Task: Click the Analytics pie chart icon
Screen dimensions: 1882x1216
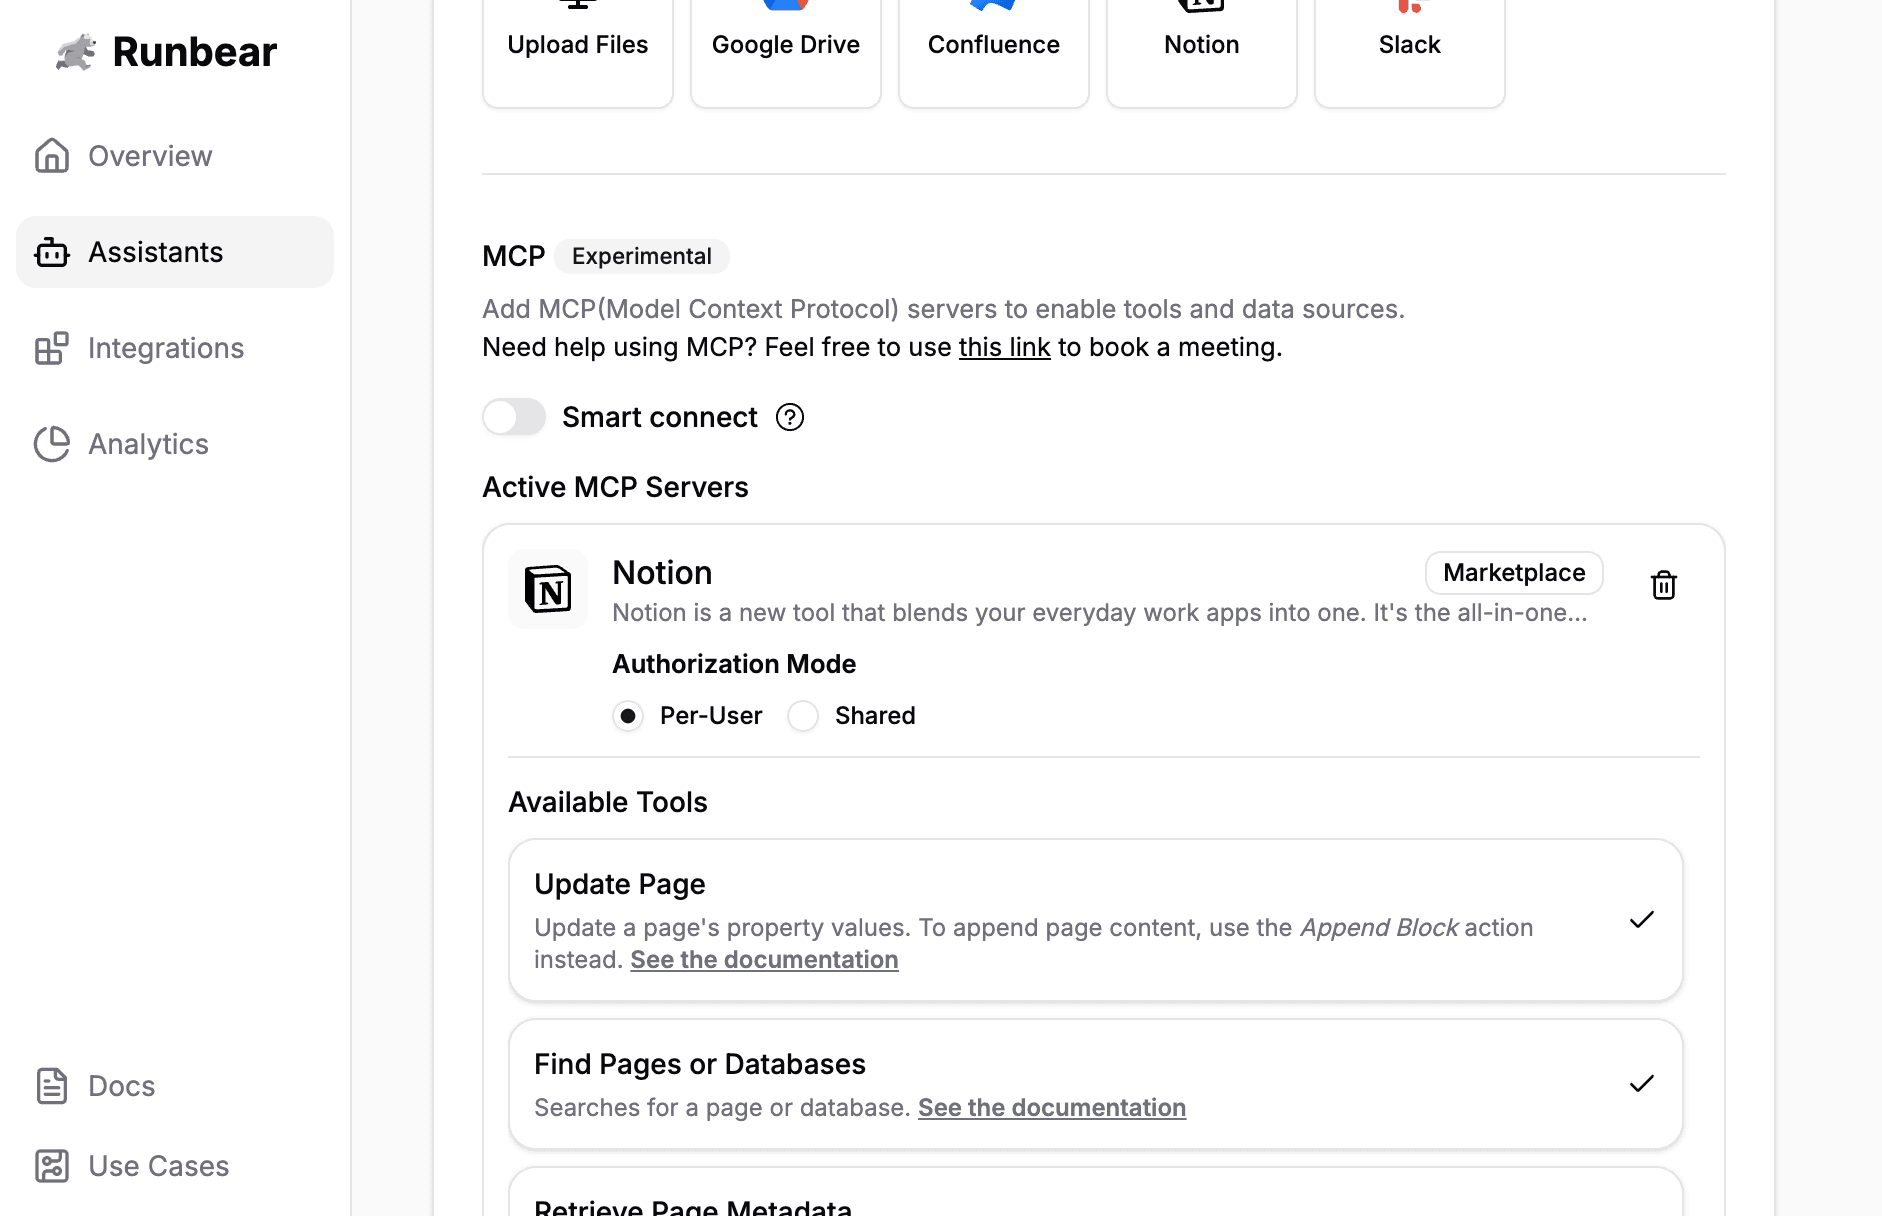Action: point(52,444)
